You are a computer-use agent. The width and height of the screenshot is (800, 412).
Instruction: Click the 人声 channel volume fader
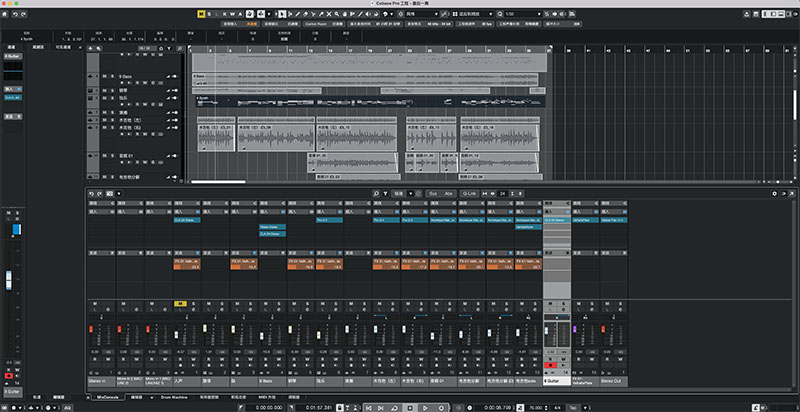pos(177,335)
